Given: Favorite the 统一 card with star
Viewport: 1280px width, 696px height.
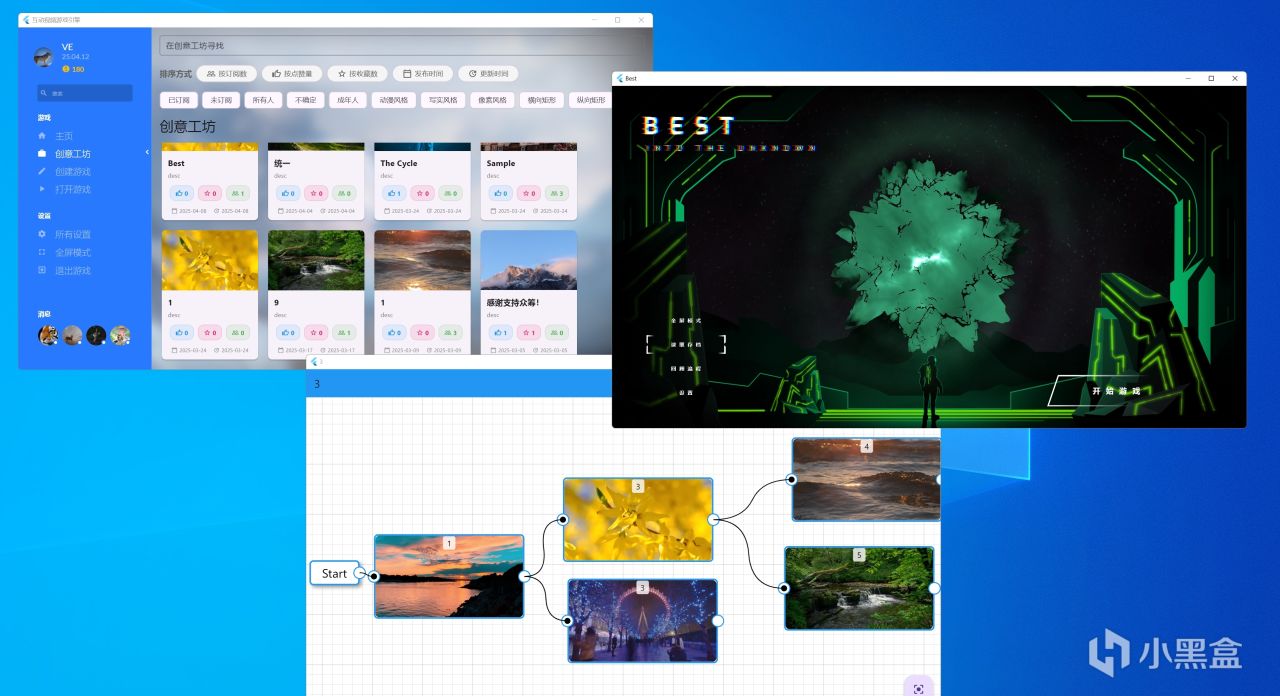Looking at the screenshot, I should click(316, 193).
